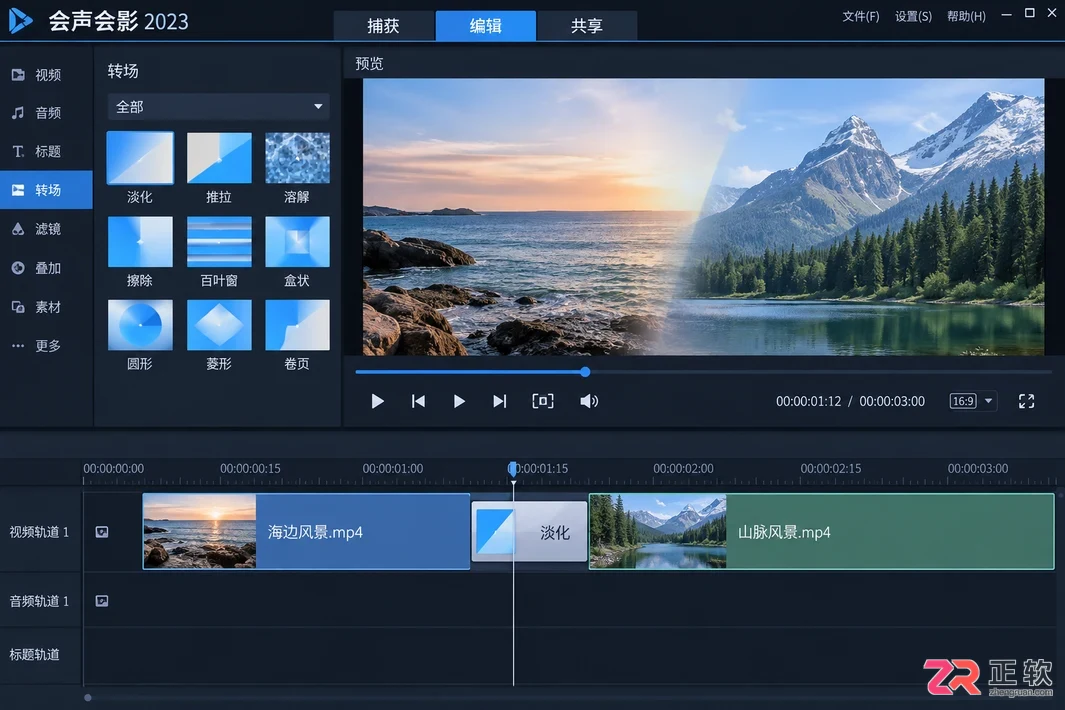1065x710 pixels.
Task: Select the 山脉风景.mp4 clip on the timeline
Action: tap(822, 531)
